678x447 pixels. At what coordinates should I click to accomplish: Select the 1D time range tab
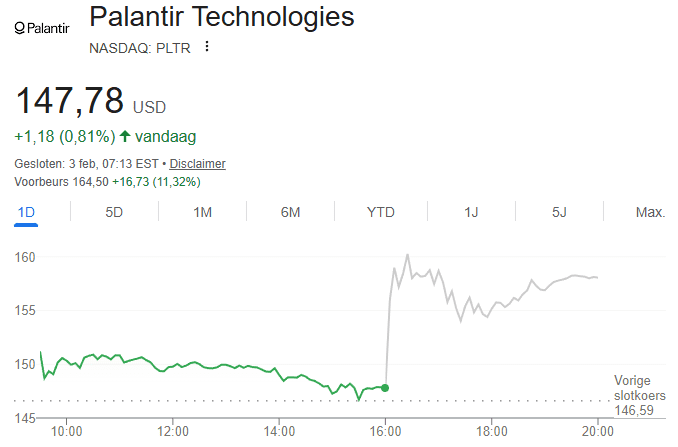tap(26, 212)
